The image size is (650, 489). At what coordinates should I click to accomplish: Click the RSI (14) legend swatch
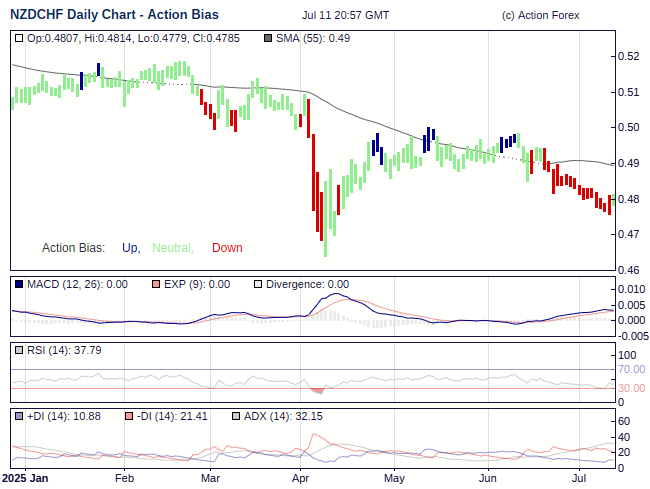19,351
